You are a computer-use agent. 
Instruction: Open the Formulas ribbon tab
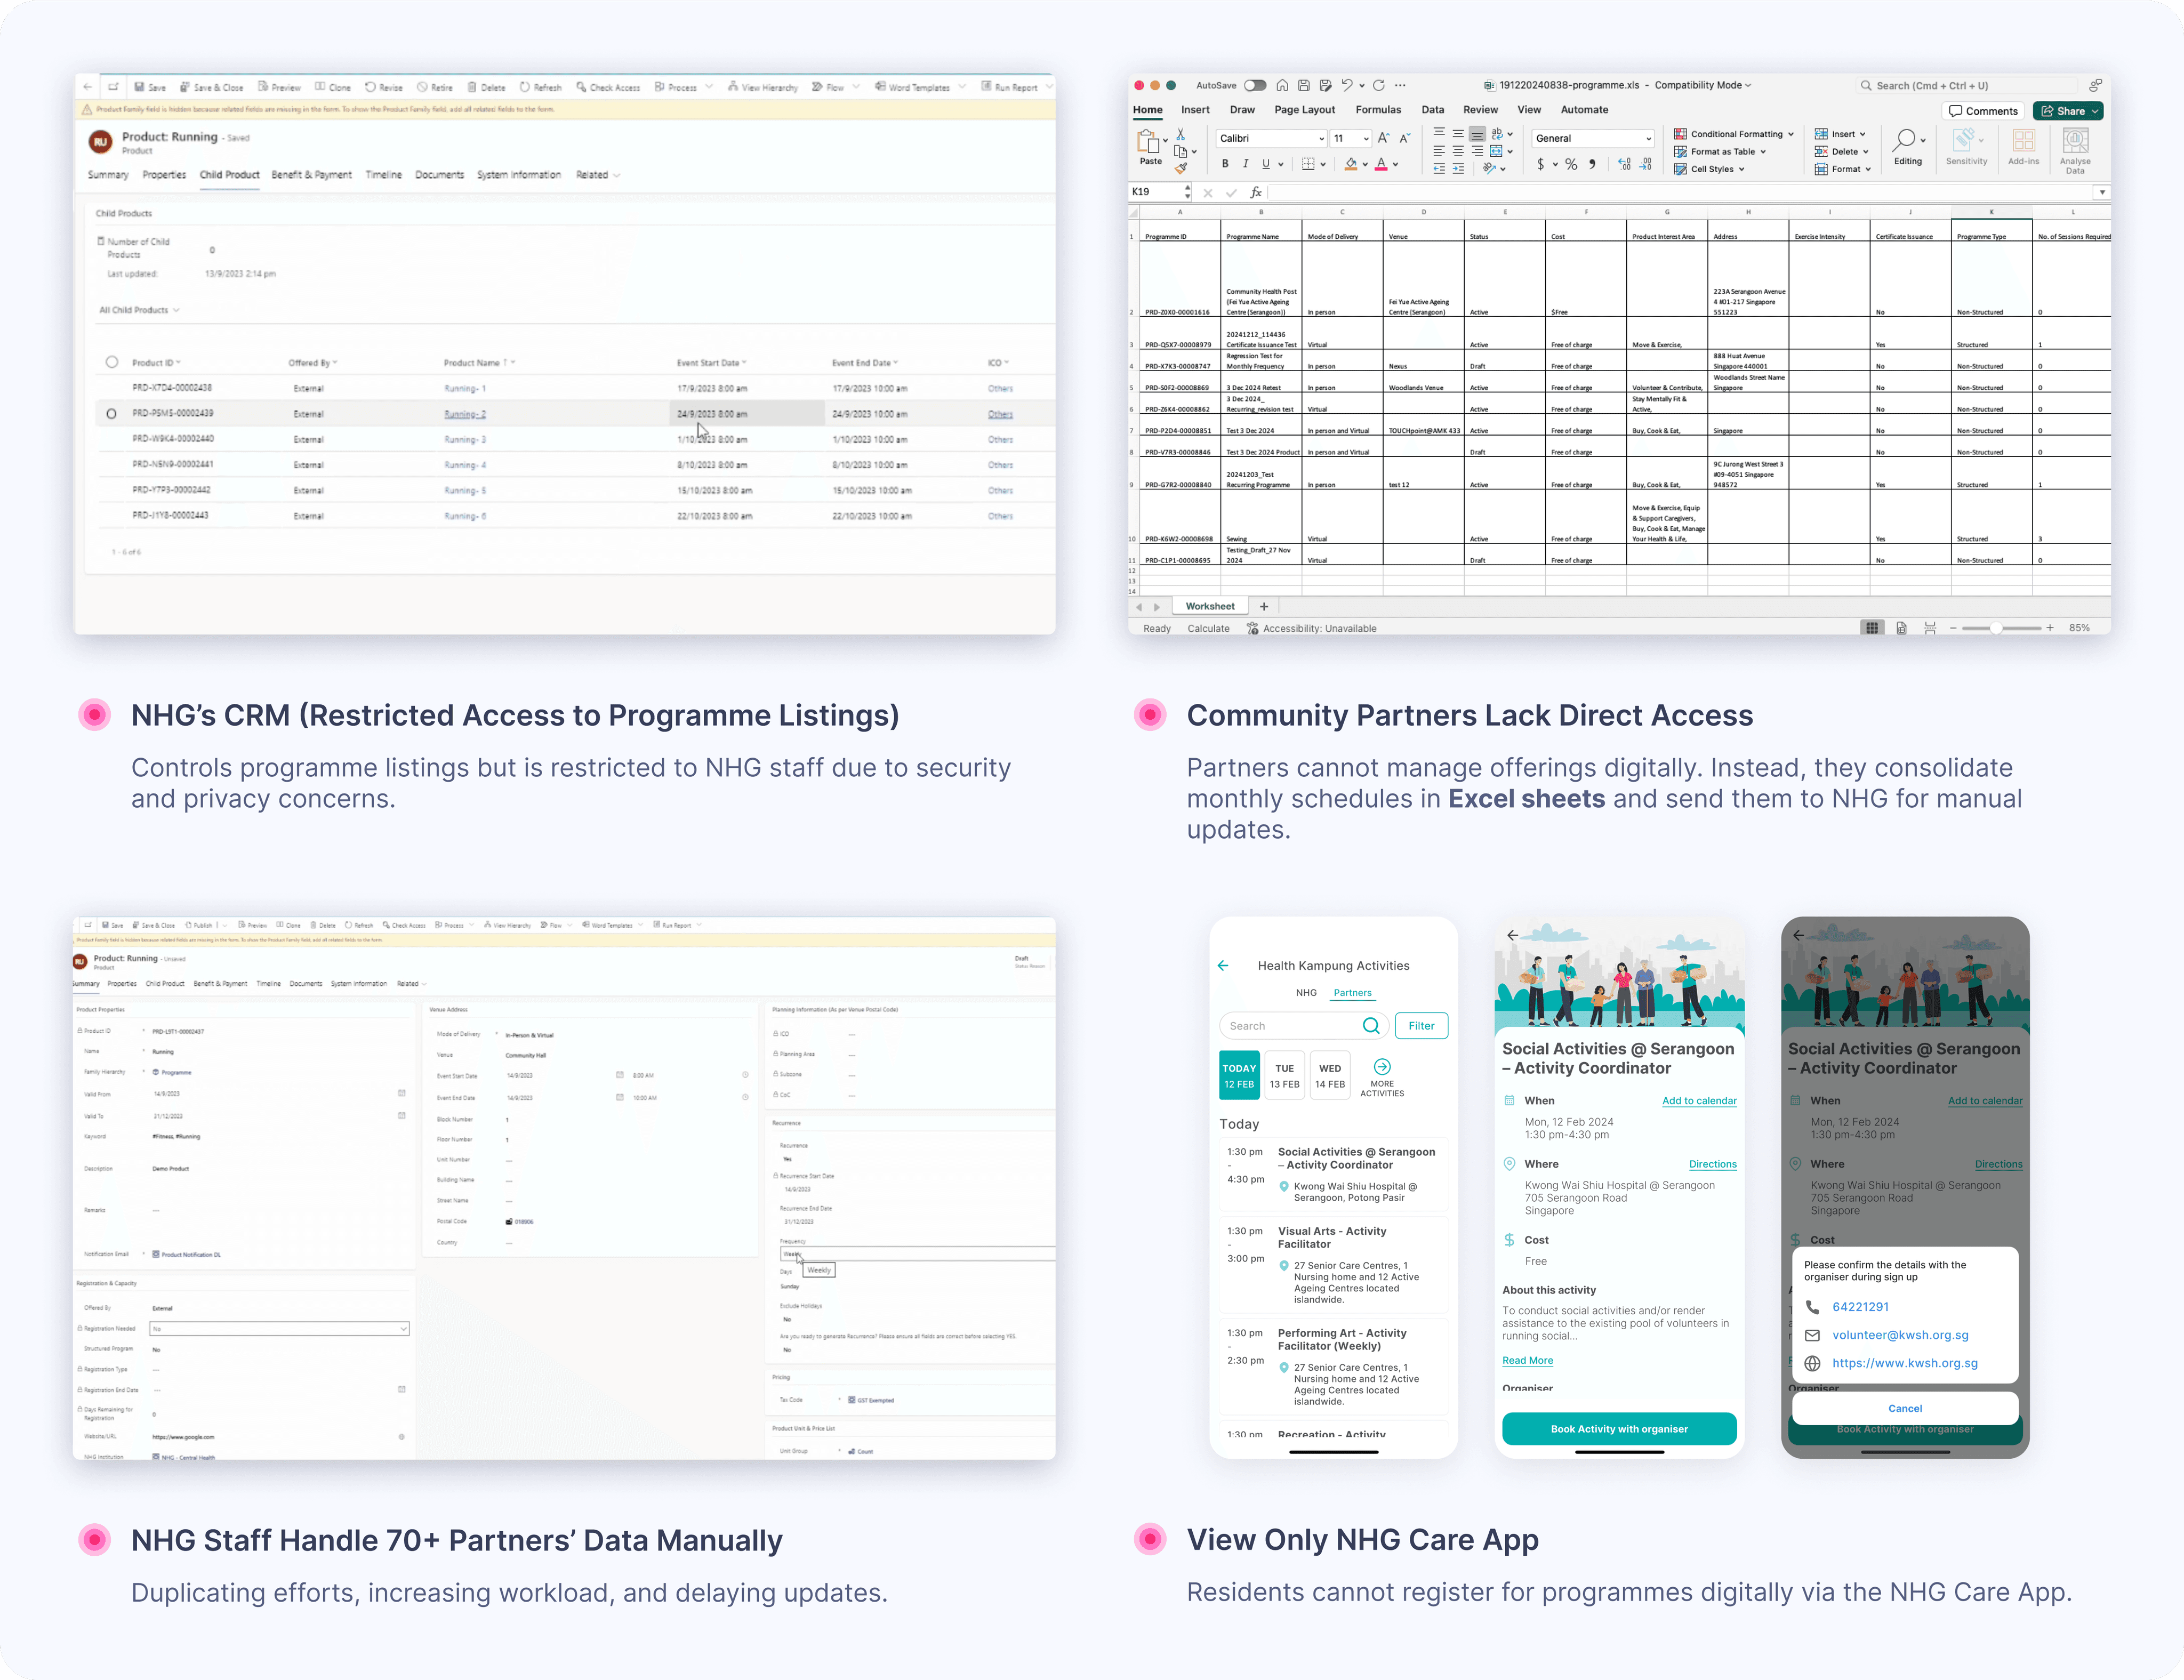tap(1378, 110)
